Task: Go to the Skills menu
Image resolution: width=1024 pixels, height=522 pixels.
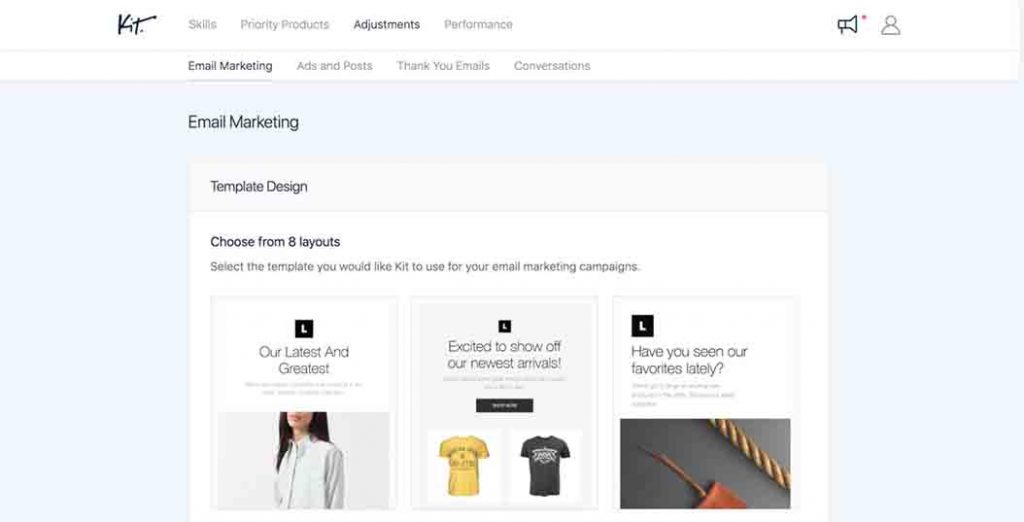Action: (x=202, y=25)
